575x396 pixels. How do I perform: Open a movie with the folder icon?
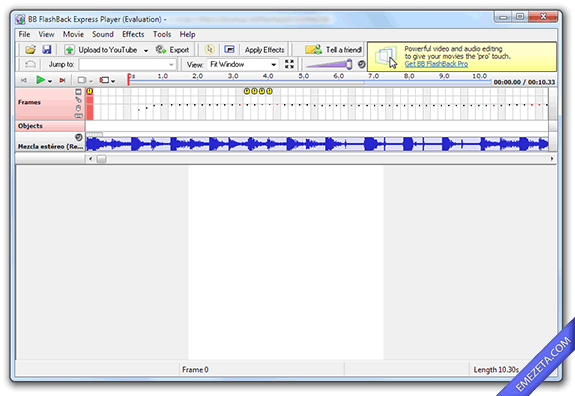click(x=30, y=50)
